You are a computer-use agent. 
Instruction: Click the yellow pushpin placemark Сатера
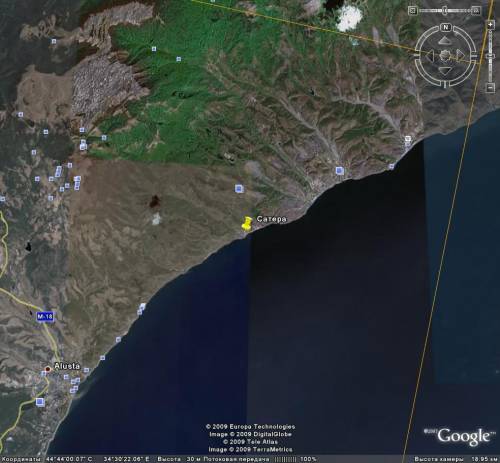[246, 223]
